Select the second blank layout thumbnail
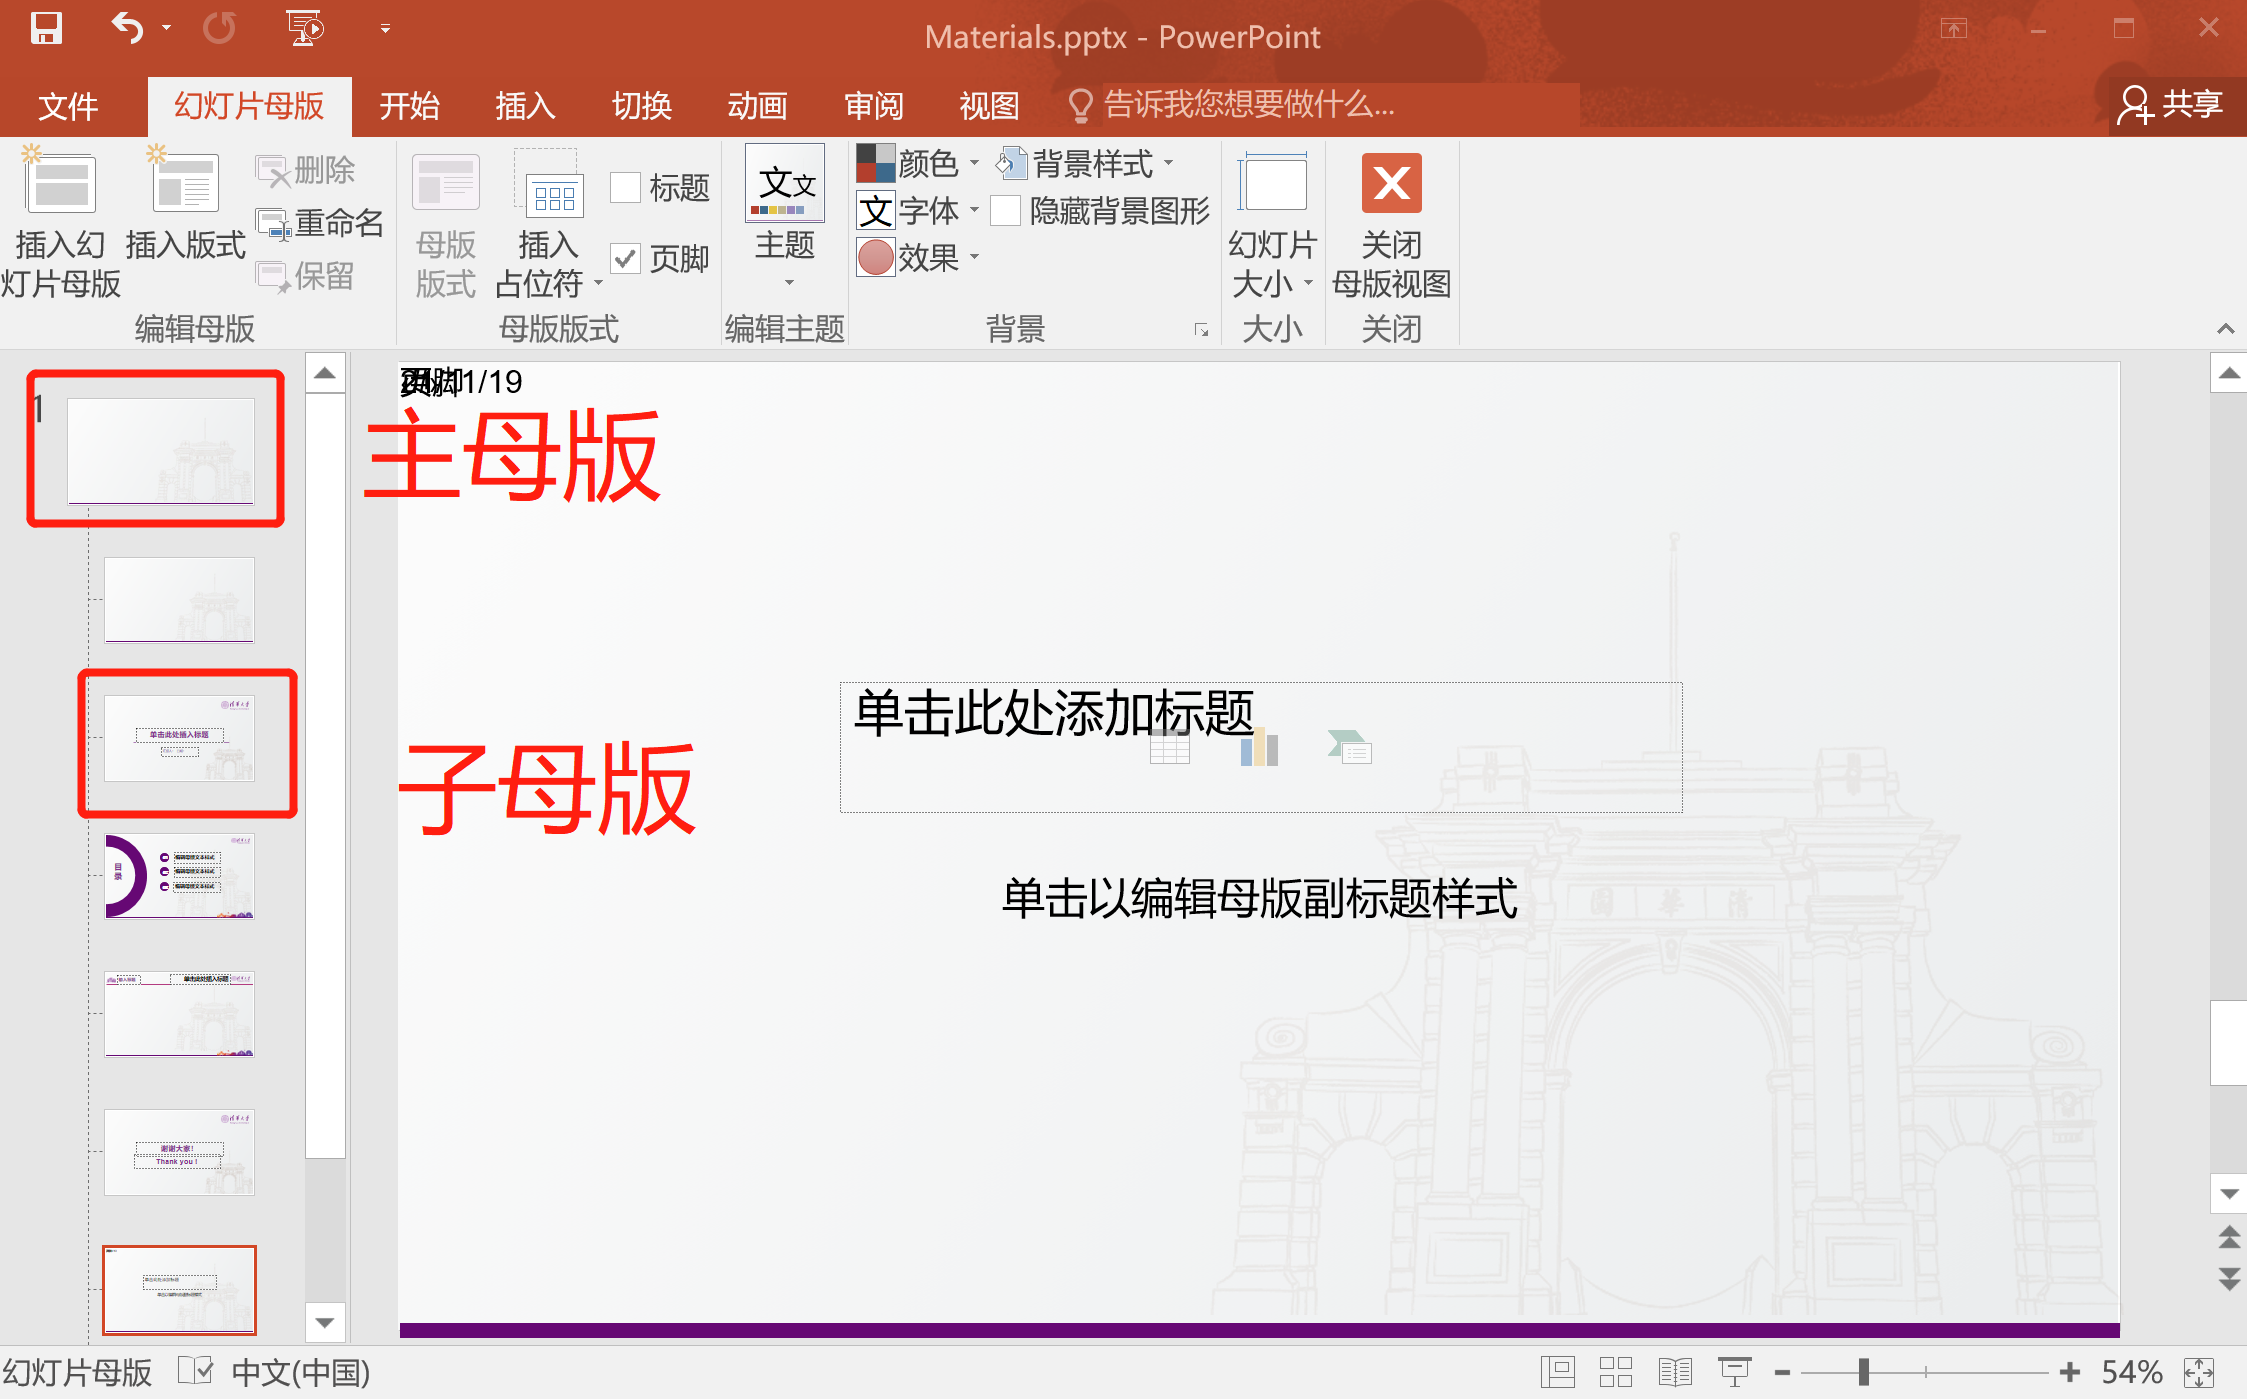The height and width of the screenshot is (1399, 2247). [x=179, y=600]
